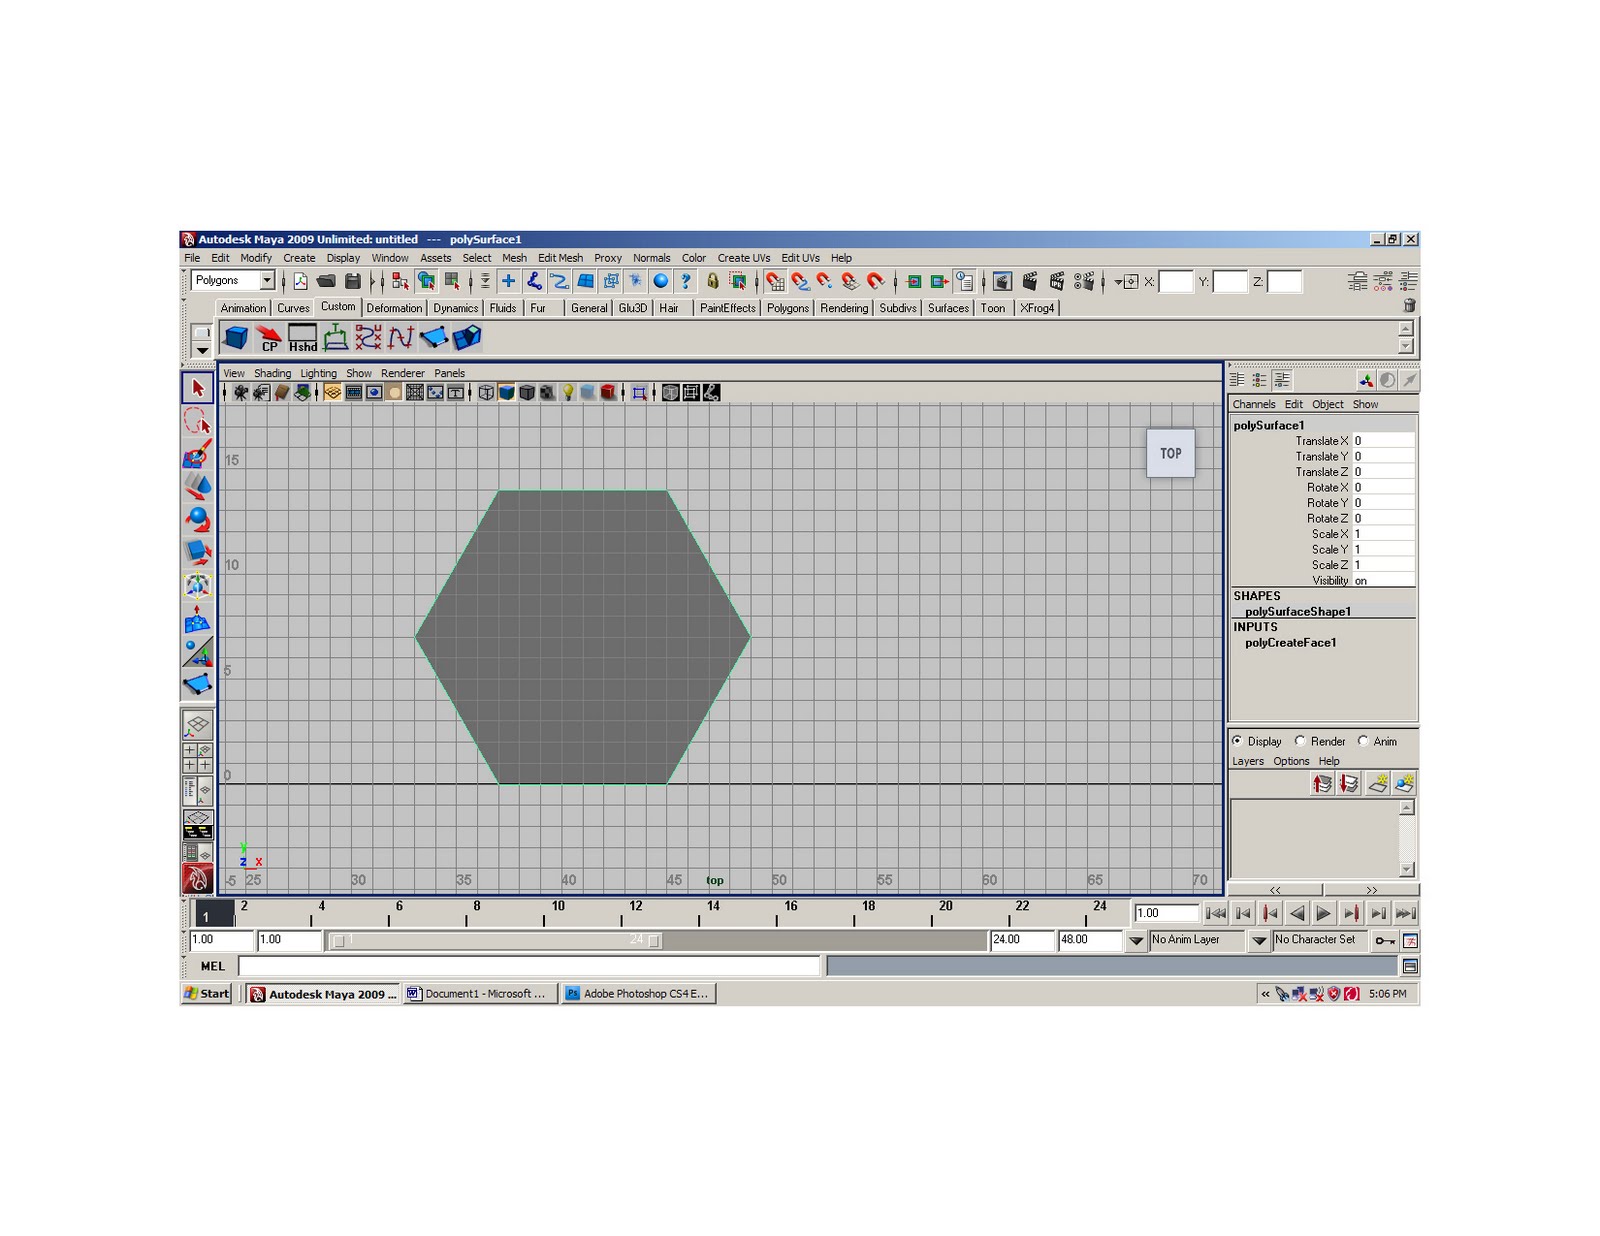Click the Translate X value field
The width and height of the screenshot is (1600, 1236).
(x=1383, y=441)
